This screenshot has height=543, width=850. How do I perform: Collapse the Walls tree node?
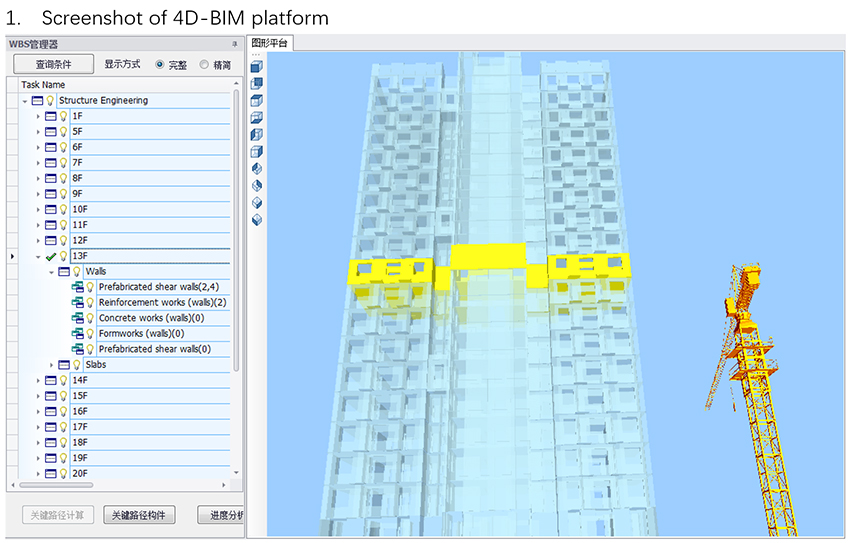pos(52,271)
